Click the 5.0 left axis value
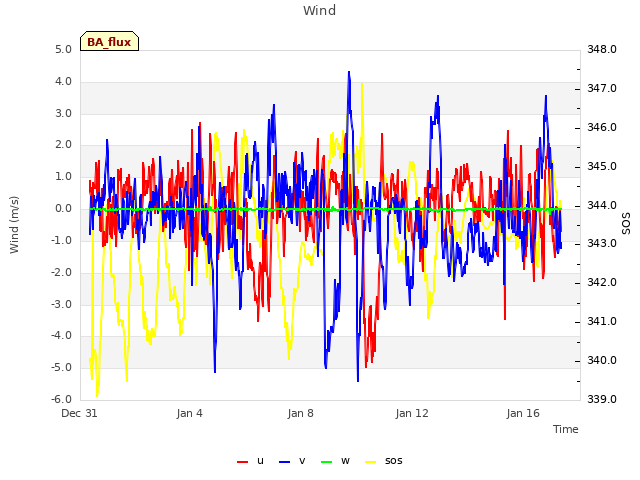Image resolution: width=640 pixels, height=480 pixels. pyautogui.click(x=64, y=49)
